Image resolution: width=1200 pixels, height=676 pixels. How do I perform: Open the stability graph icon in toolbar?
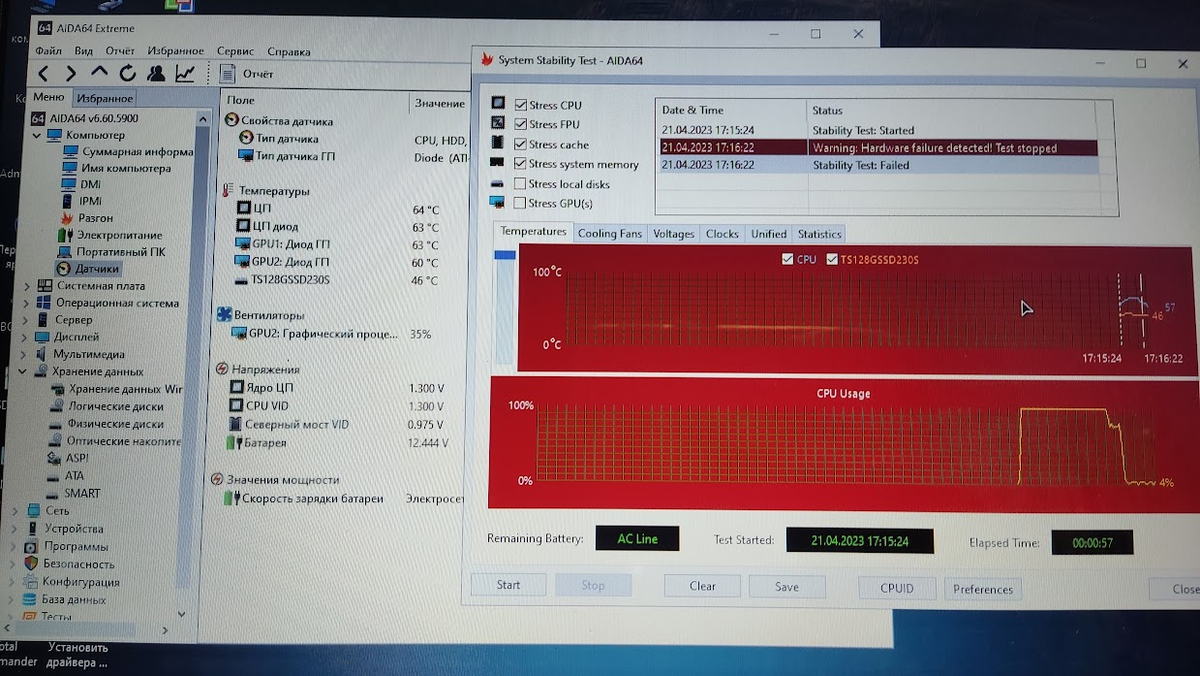click(x=185, y=73)
